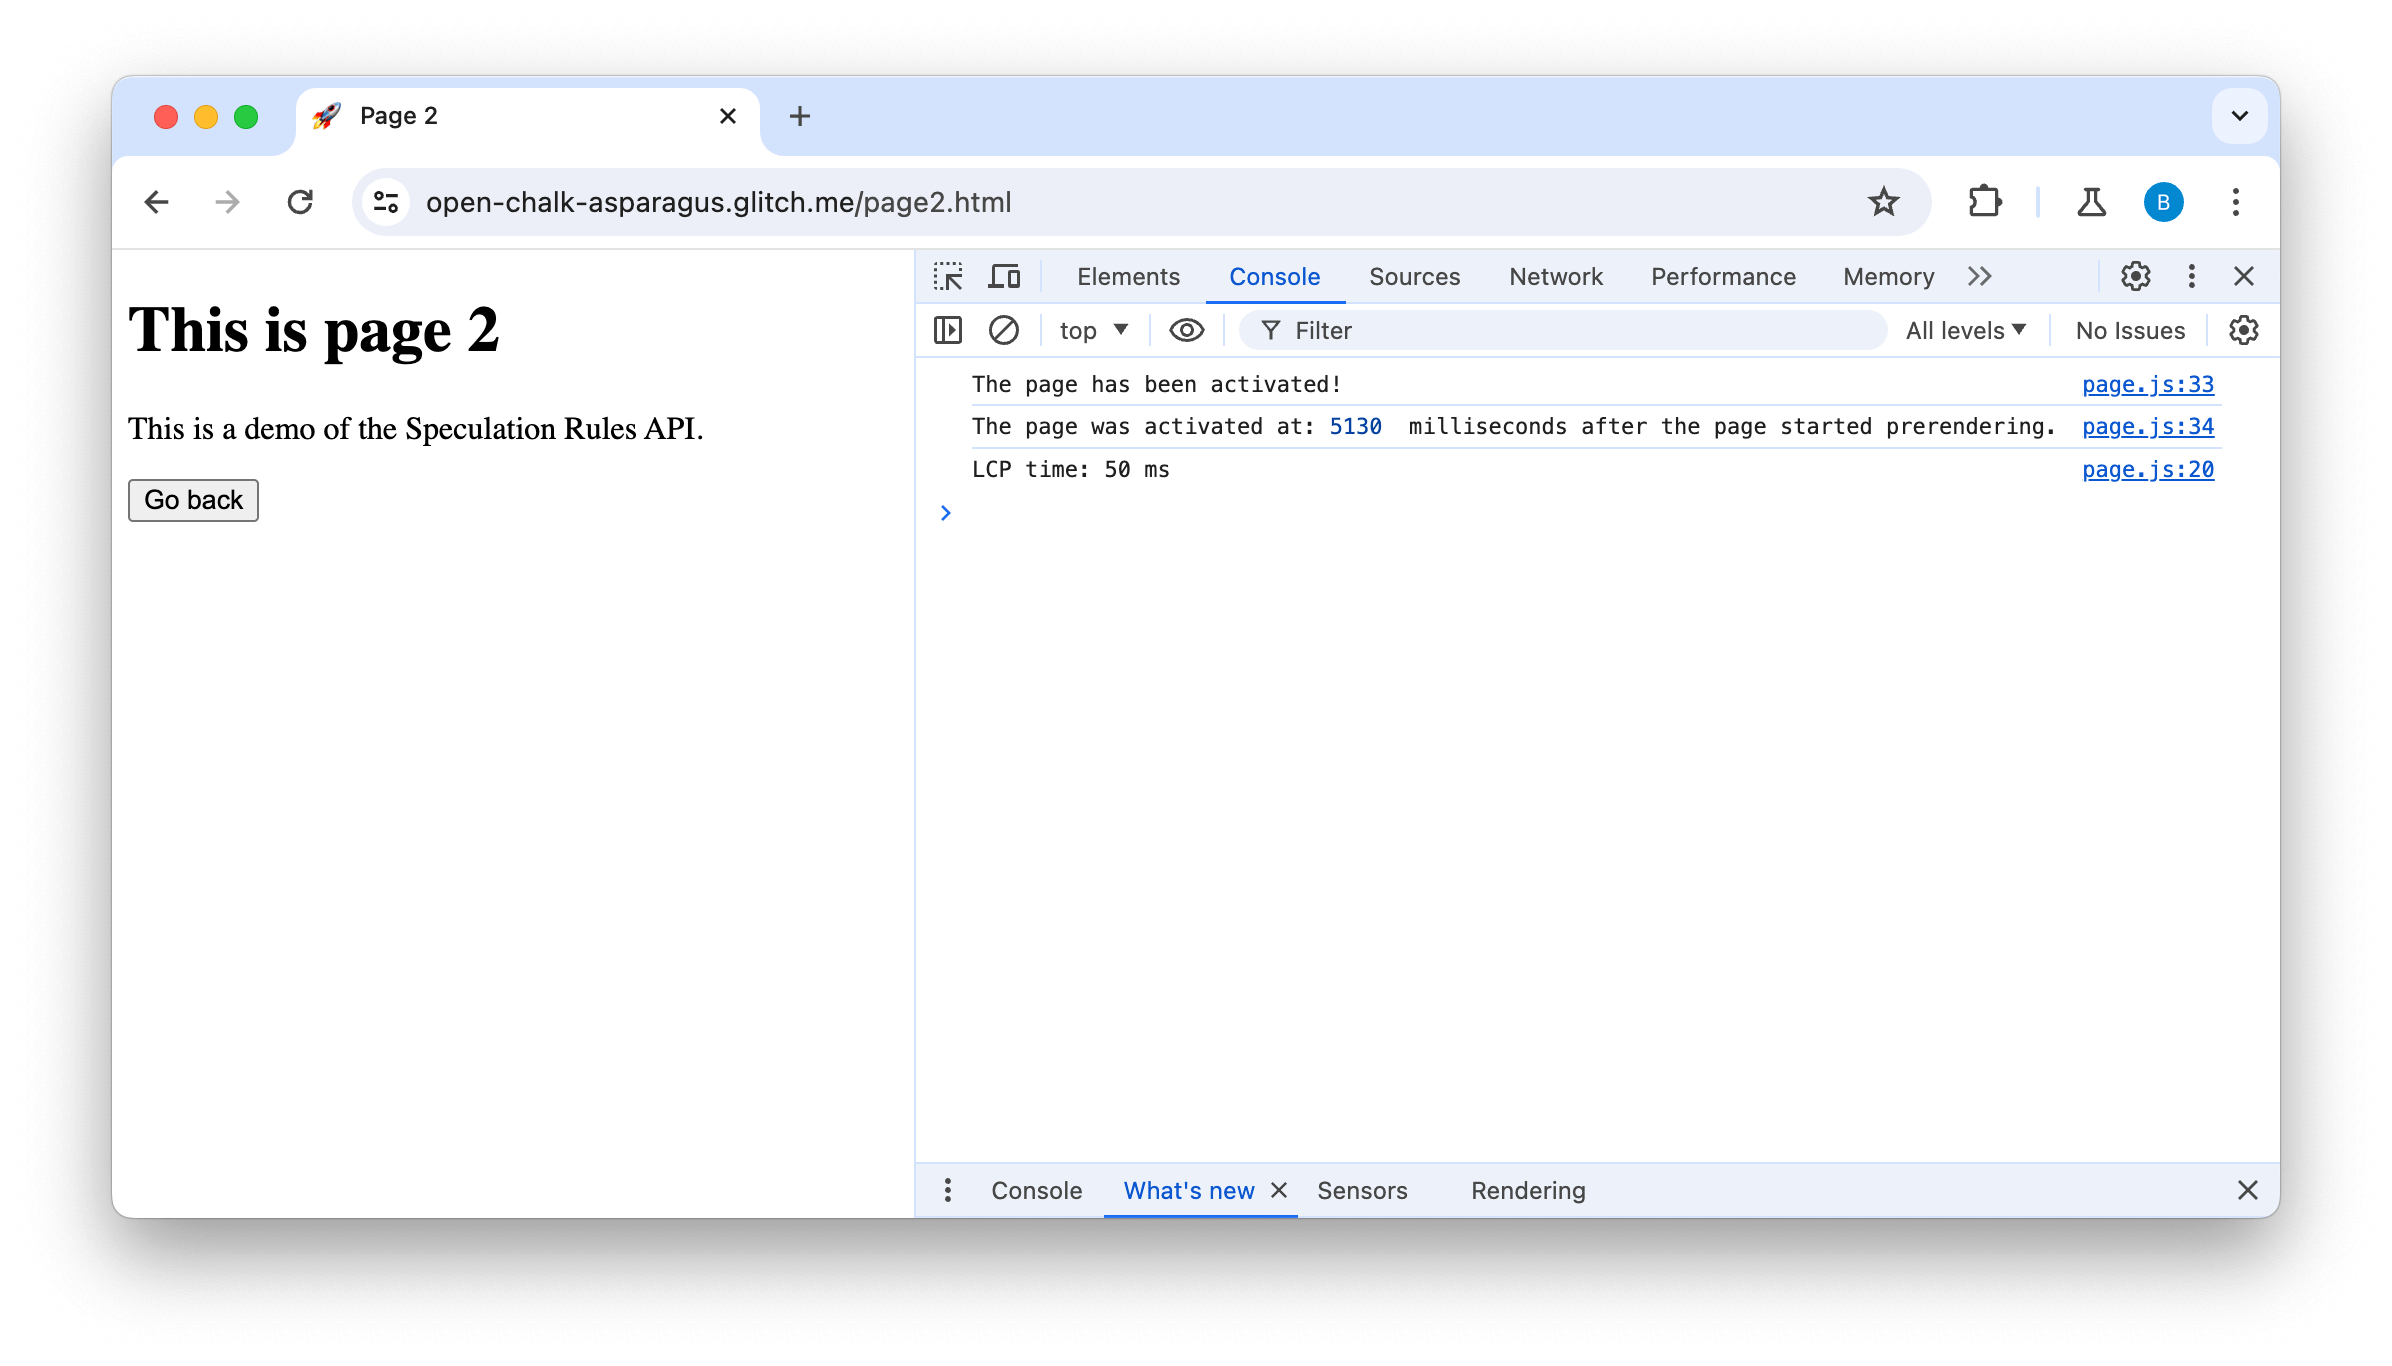Click the issues count indicator icon
2392x1366 pixels.
point(2131,329)
